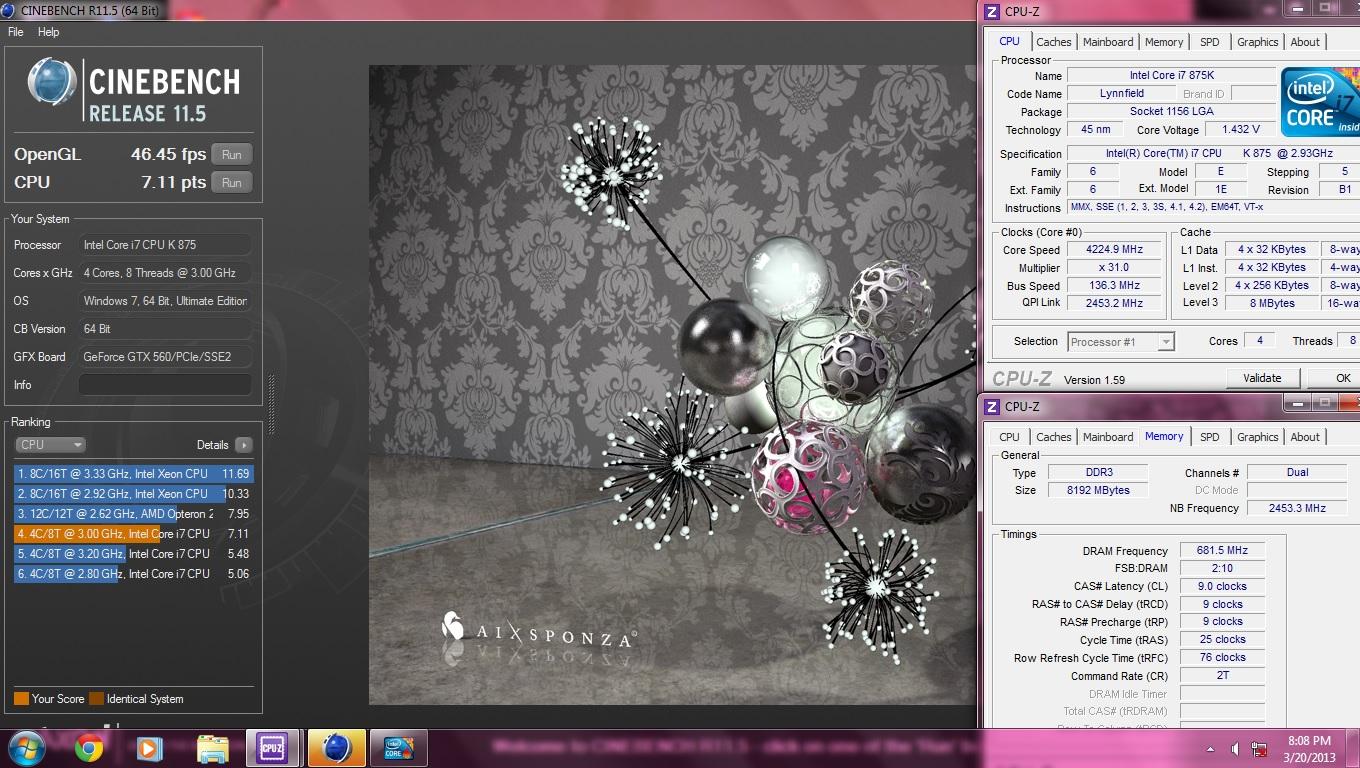Open the Caches tab in lower CPU-Z window
The height and width of the screenshot is (768, 1360).
tap(1053, 437)
